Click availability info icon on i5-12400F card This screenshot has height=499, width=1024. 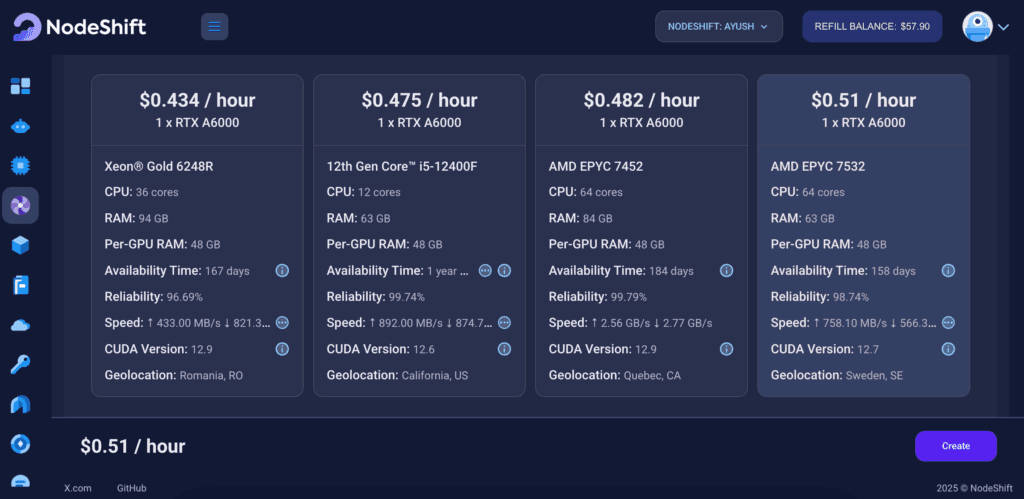[x=504, y=270]
